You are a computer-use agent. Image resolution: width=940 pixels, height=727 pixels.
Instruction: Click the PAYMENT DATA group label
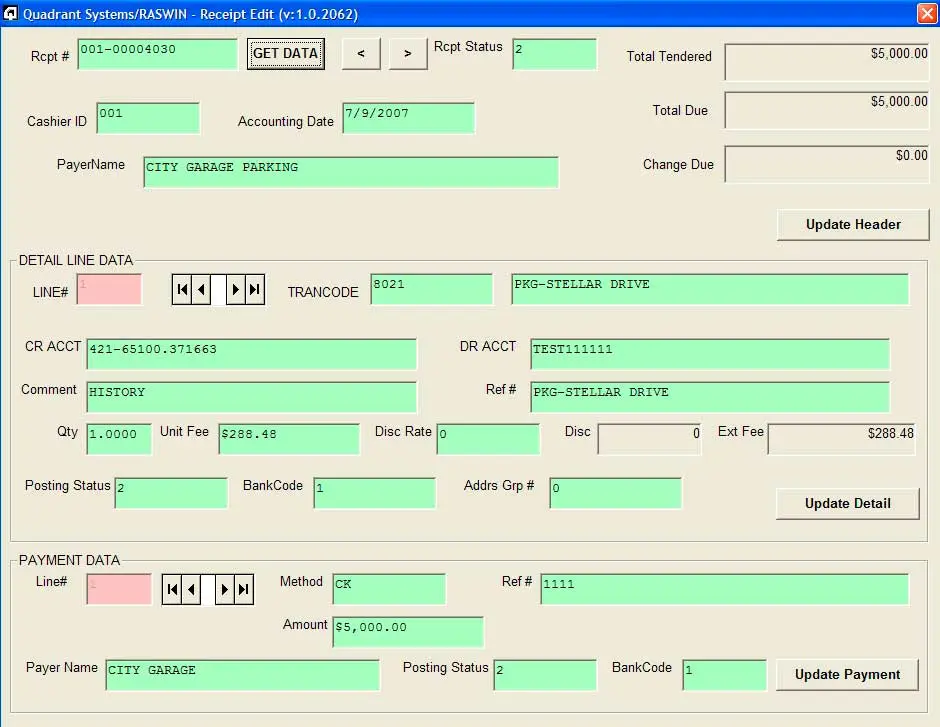pos(69,560)
